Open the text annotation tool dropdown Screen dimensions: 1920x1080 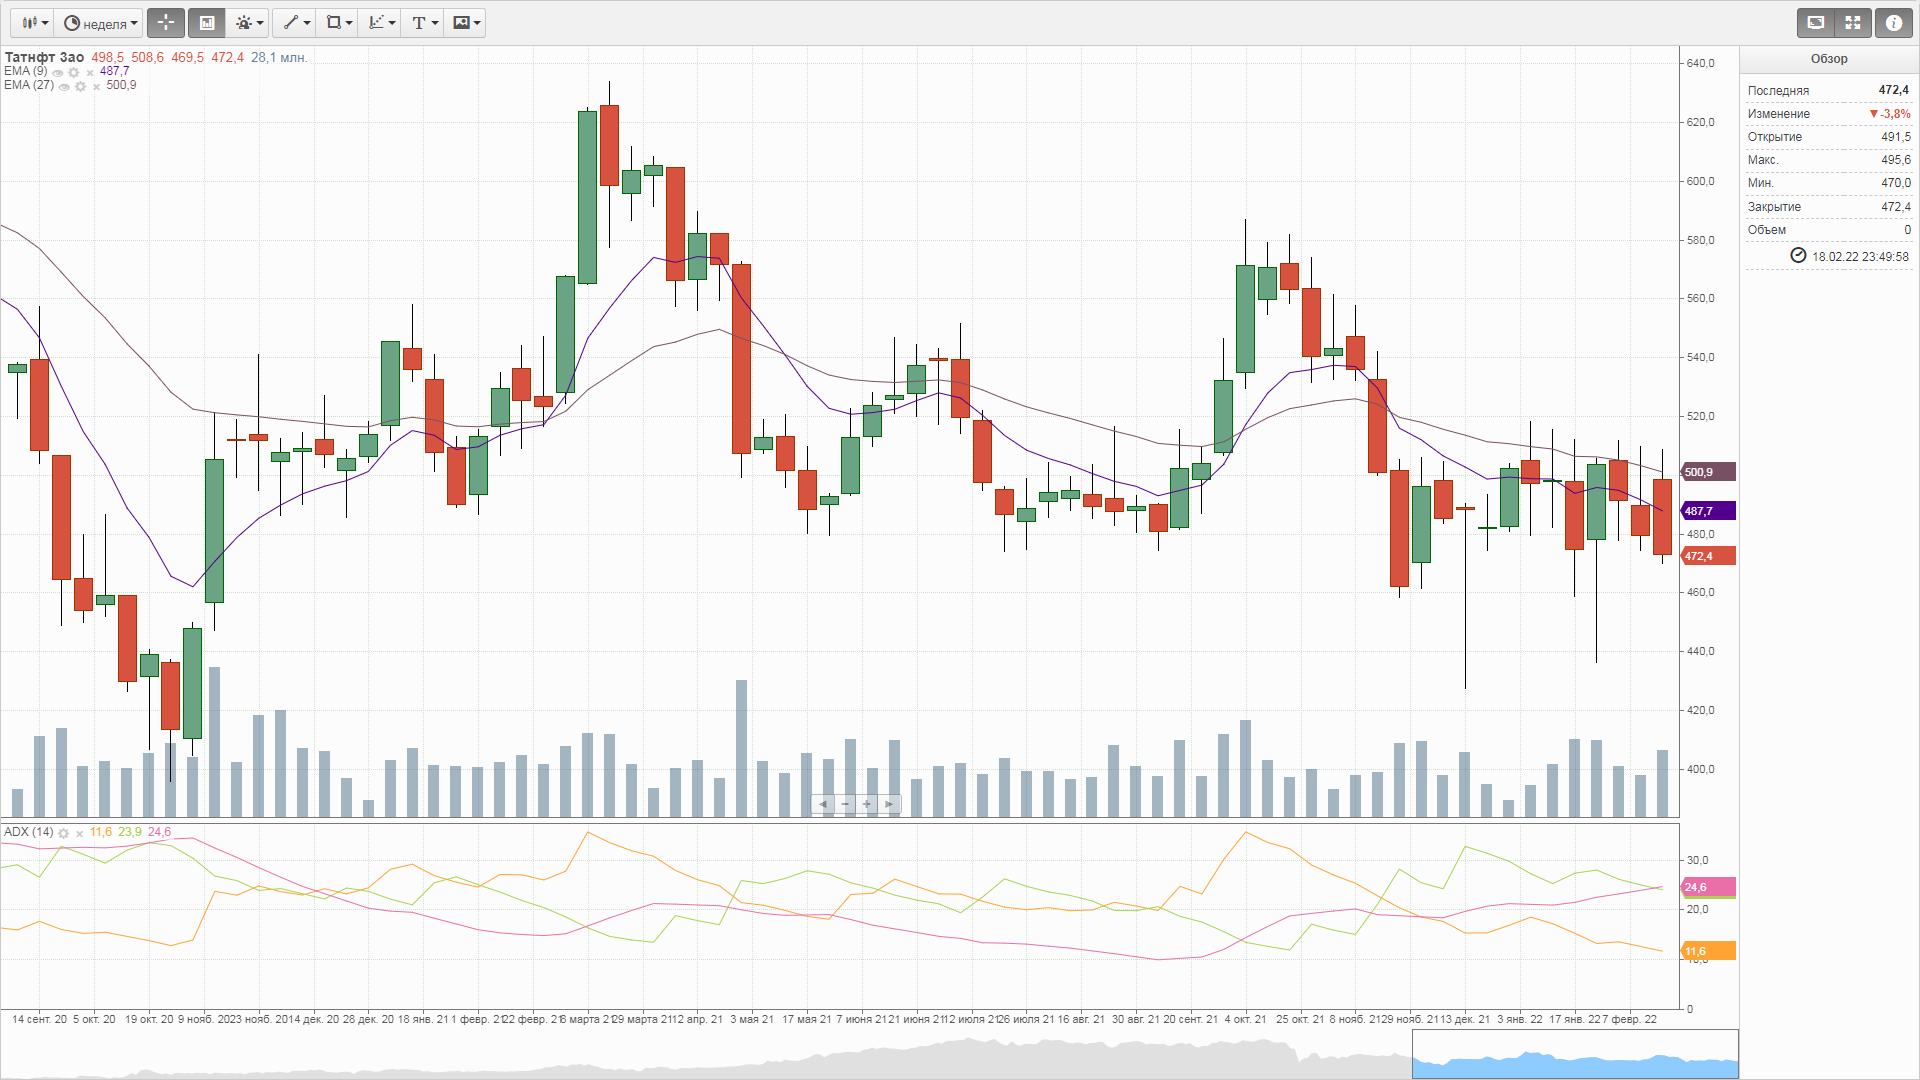(x=424, y=23)
